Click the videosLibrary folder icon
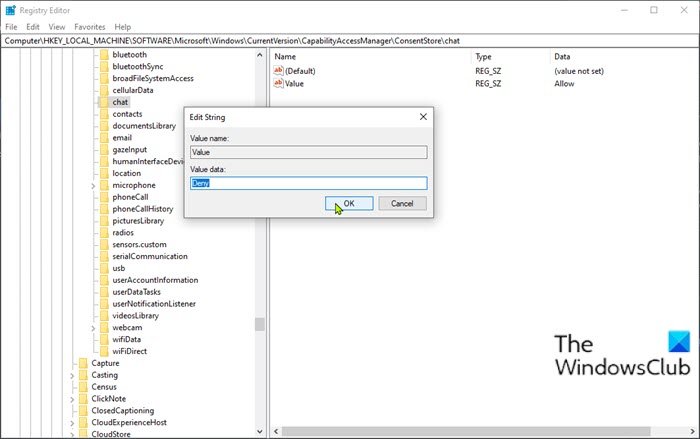 point(104,316)
